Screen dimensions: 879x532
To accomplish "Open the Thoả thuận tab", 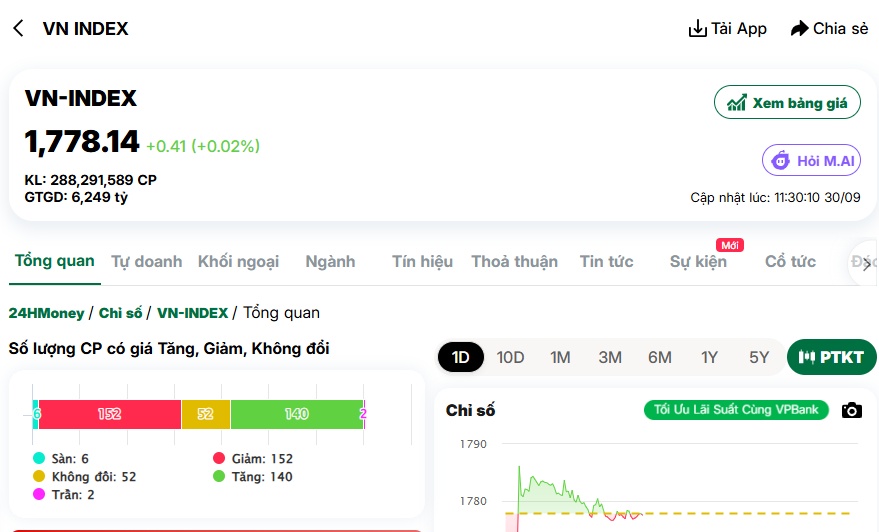I will pyautogui.click(x=514, y=262).
